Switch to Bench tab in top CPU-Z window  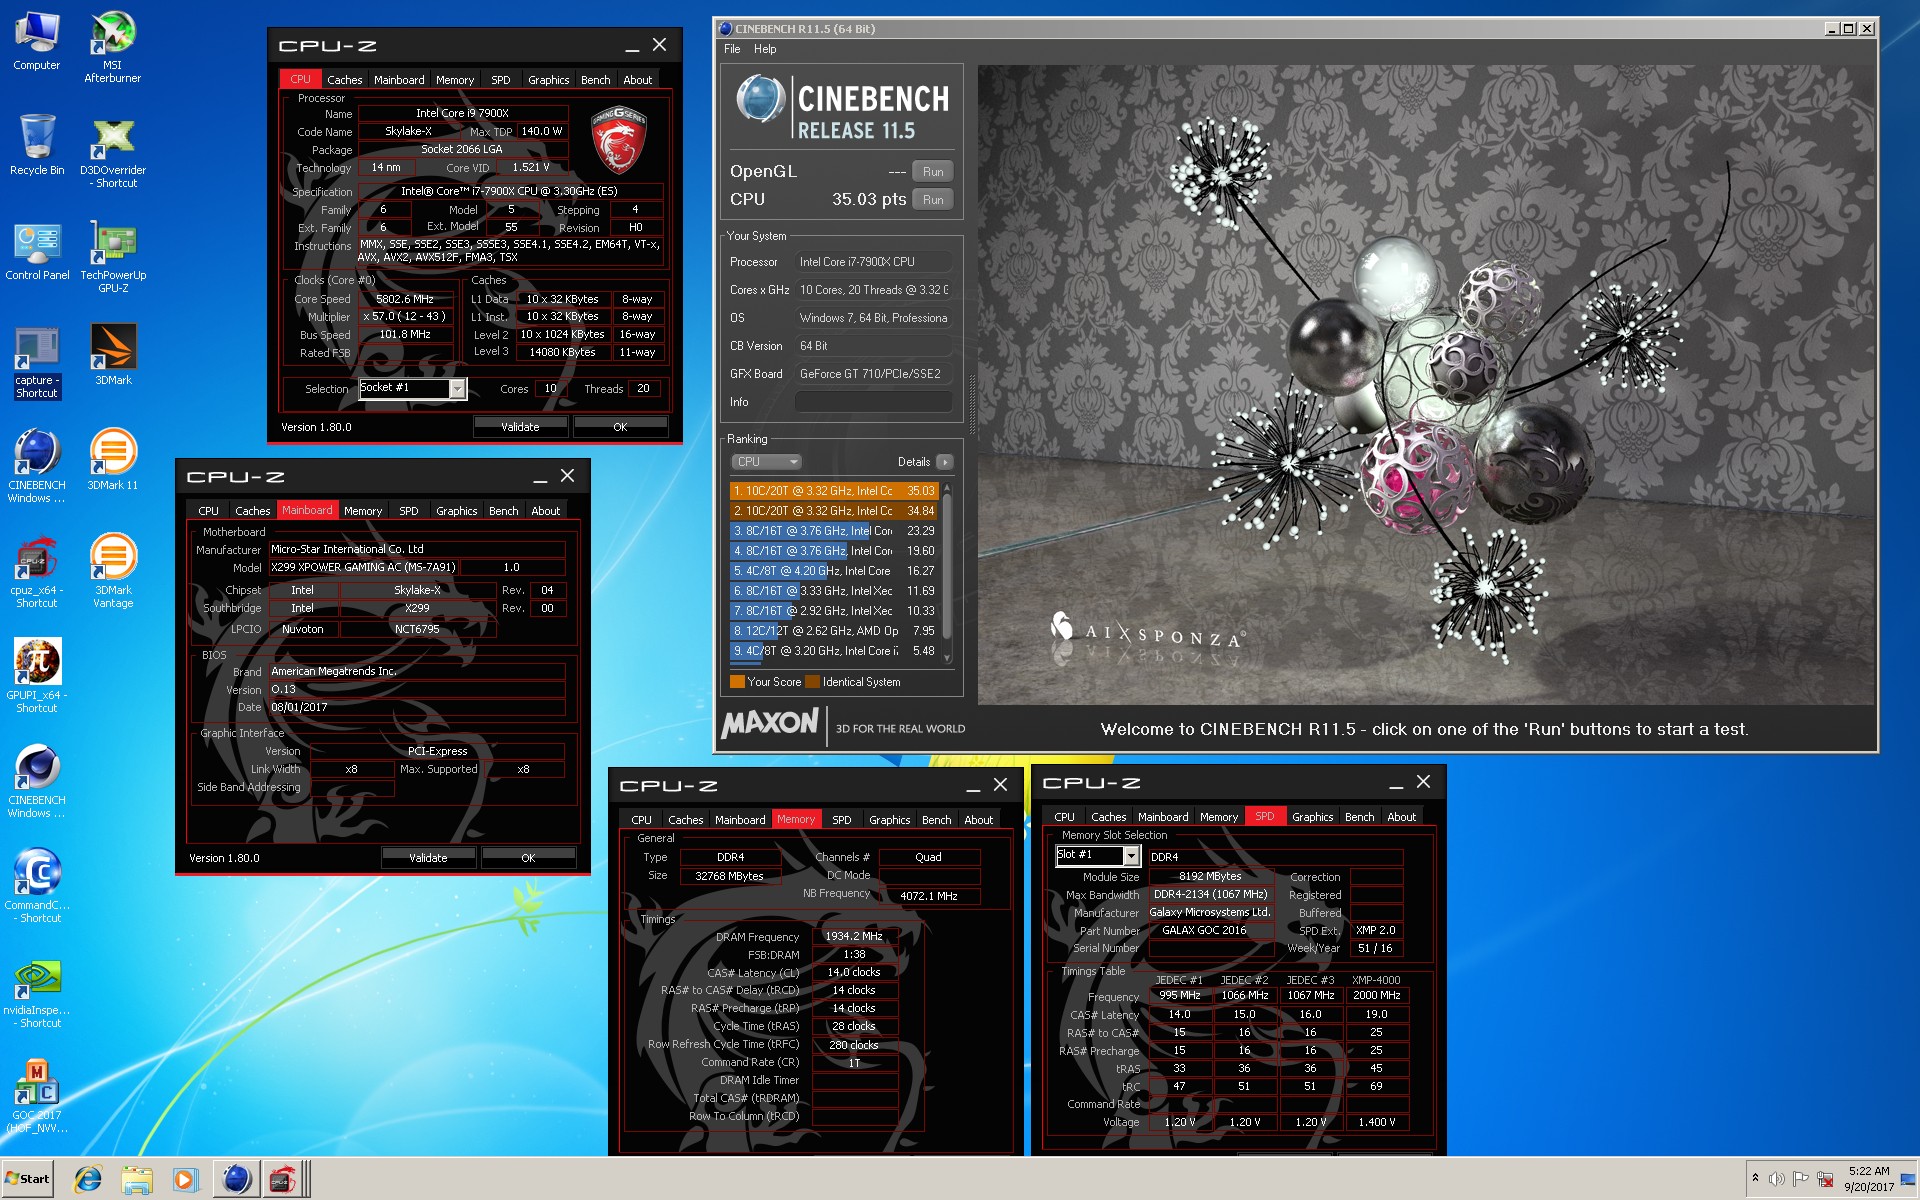click(x=595, y=80)
